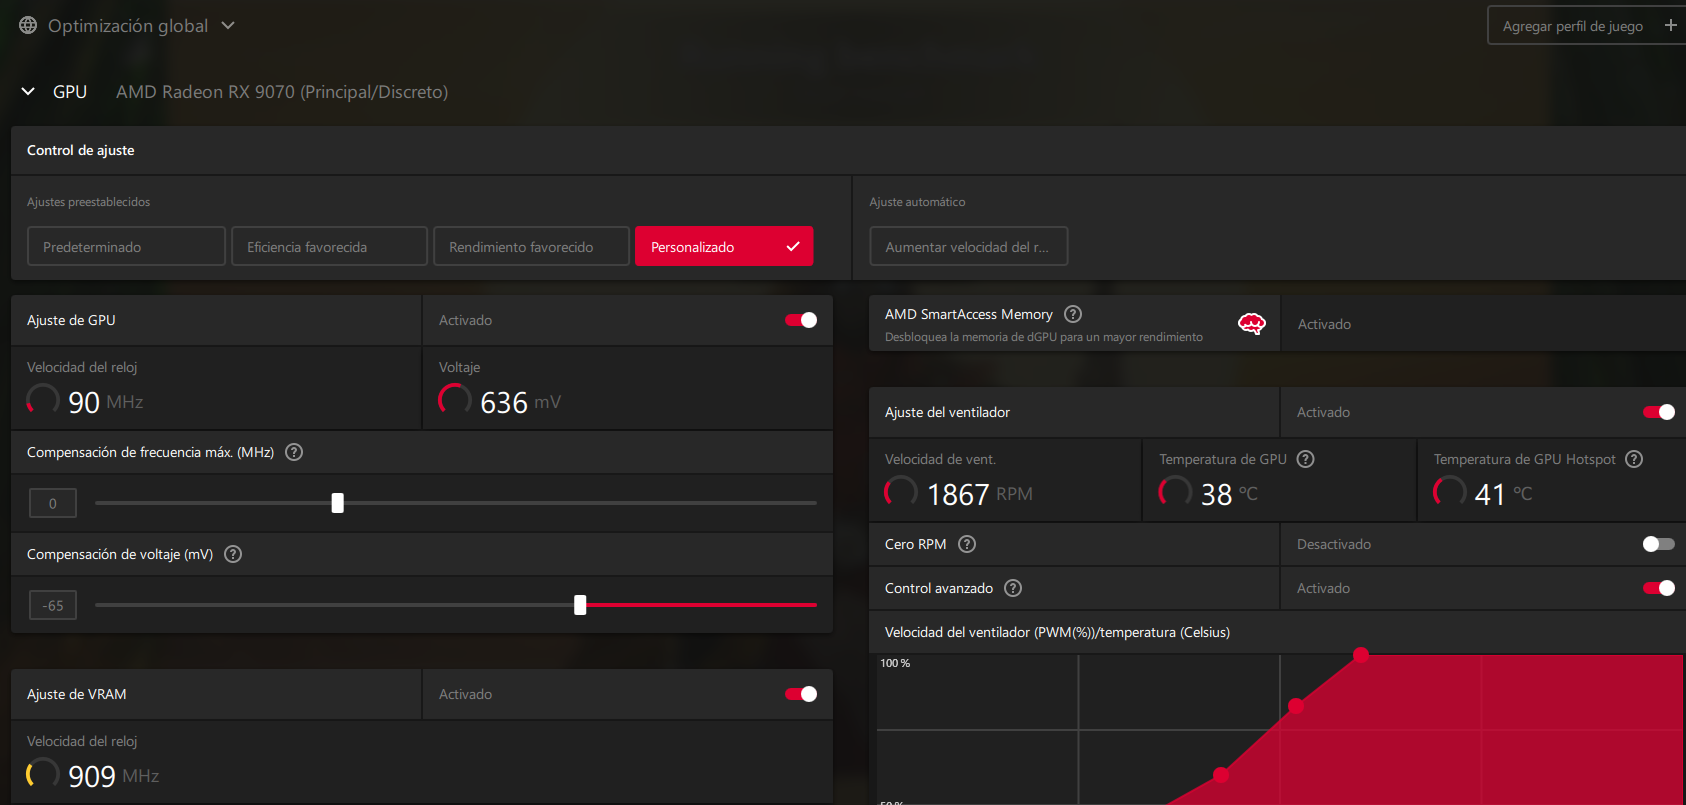This screenshot has height=805, width=1686.
Task: Collapse the GPU section chevron
Action: click(28, 91)
